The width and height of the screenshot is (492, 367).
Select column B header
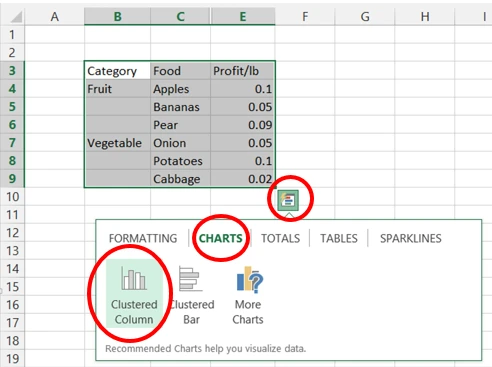[117, 16]
